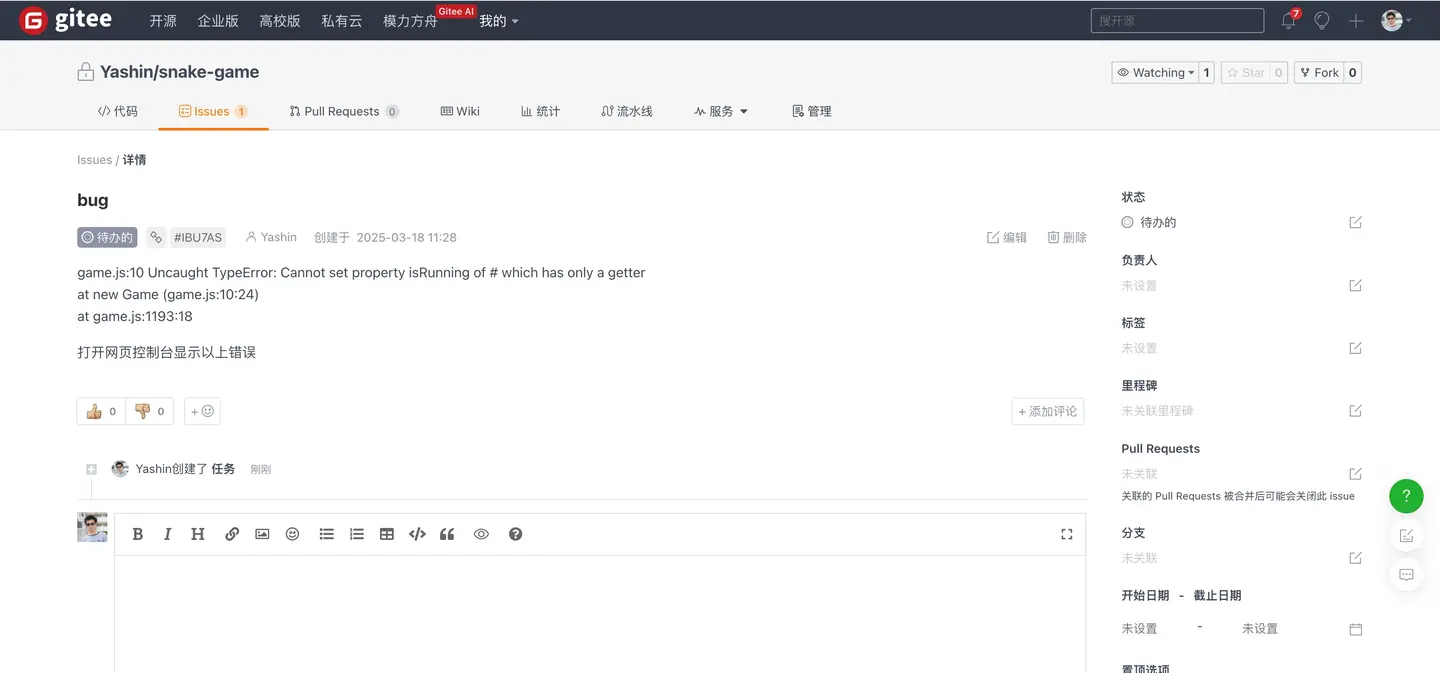Click the 编辑 button to edit the issue
Screen dimensions: 1440x673
[x=1006, y=237]
